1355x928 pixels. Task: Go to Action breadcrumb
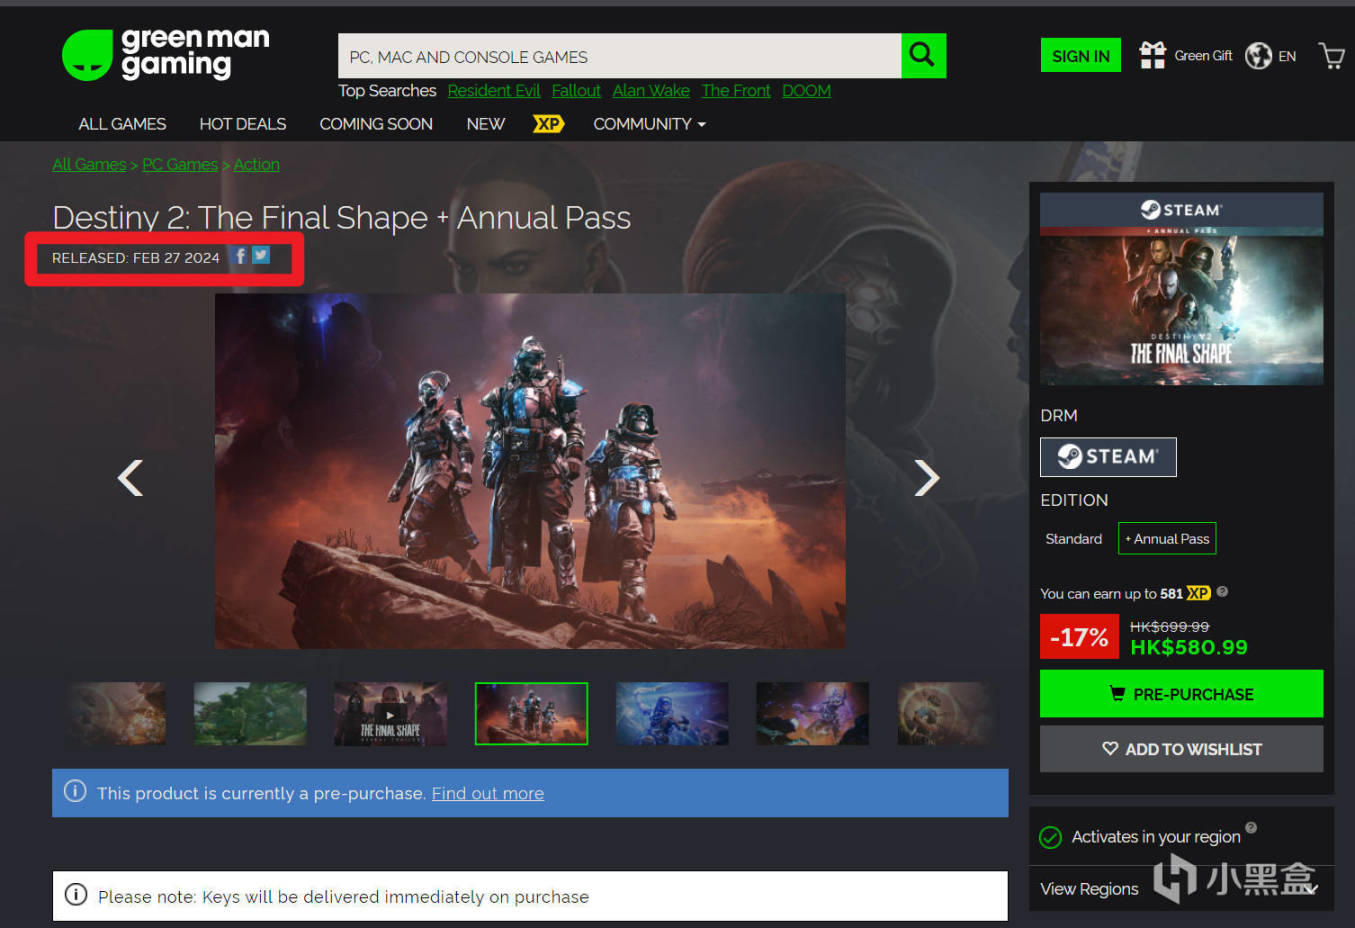(257, 164)
